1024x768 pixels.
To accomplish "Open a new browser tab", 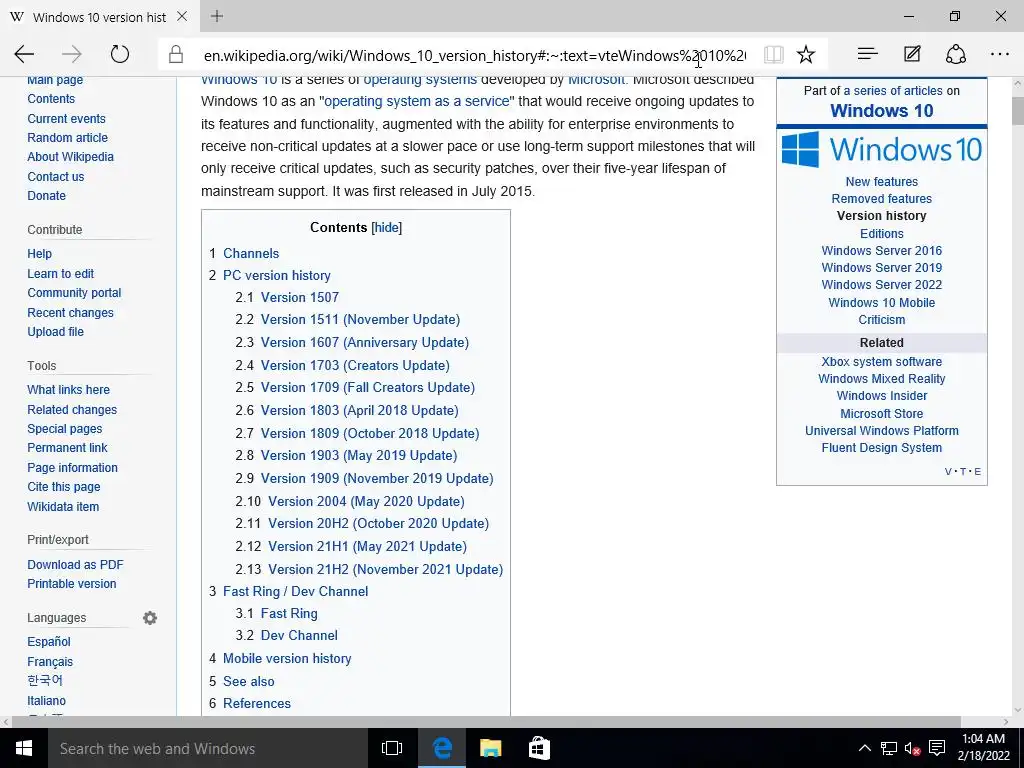I will coord(217,16).
